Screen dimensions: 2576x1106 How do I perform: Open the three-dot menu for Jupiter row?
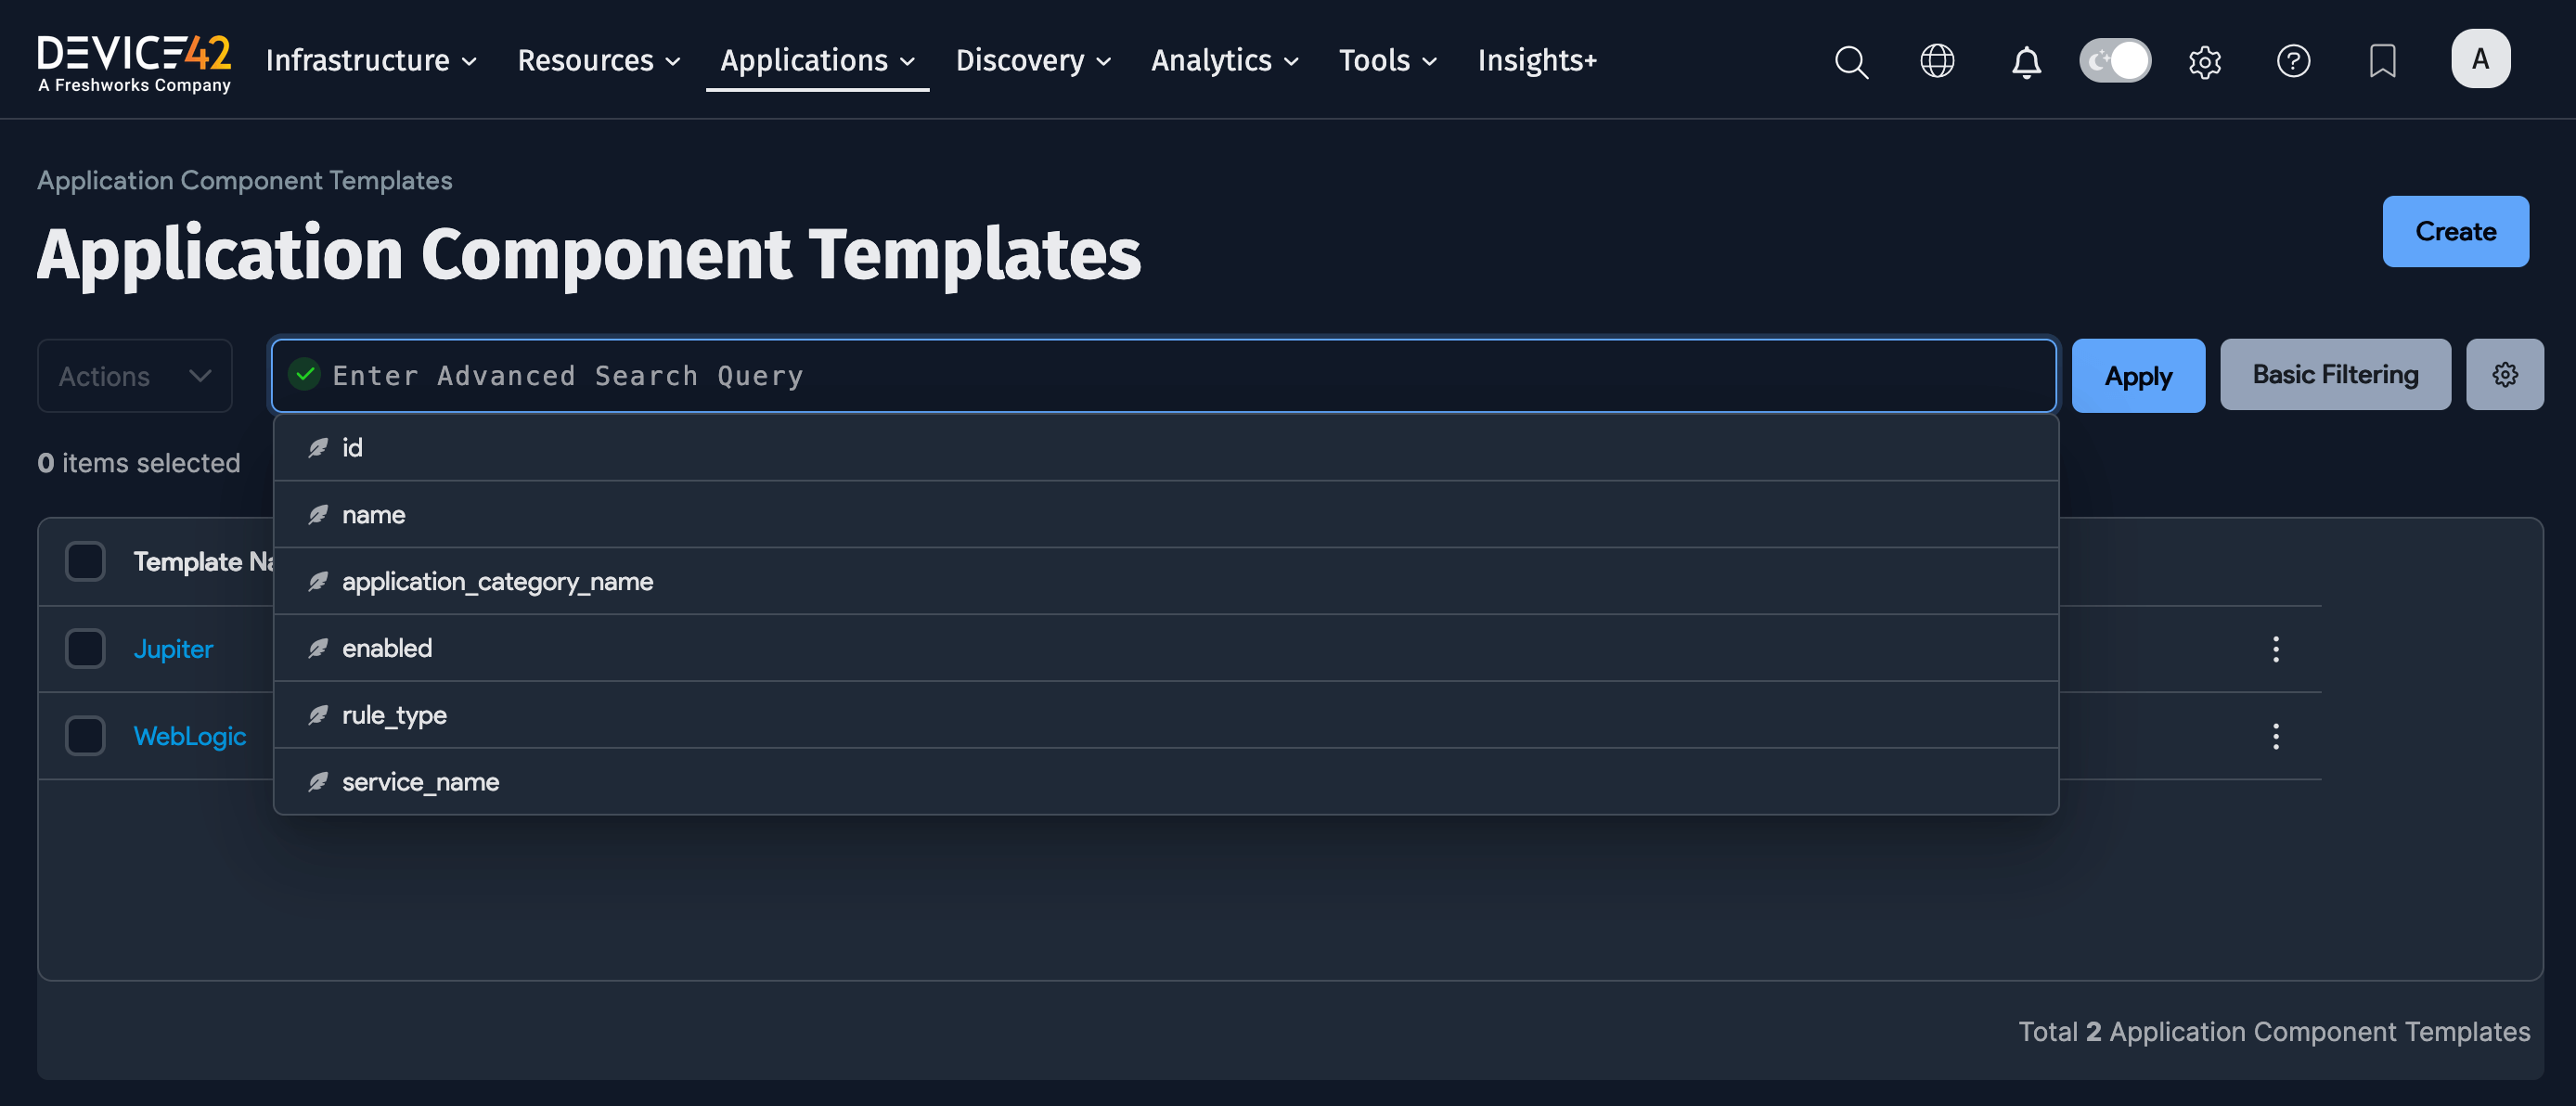(2275, 649)
